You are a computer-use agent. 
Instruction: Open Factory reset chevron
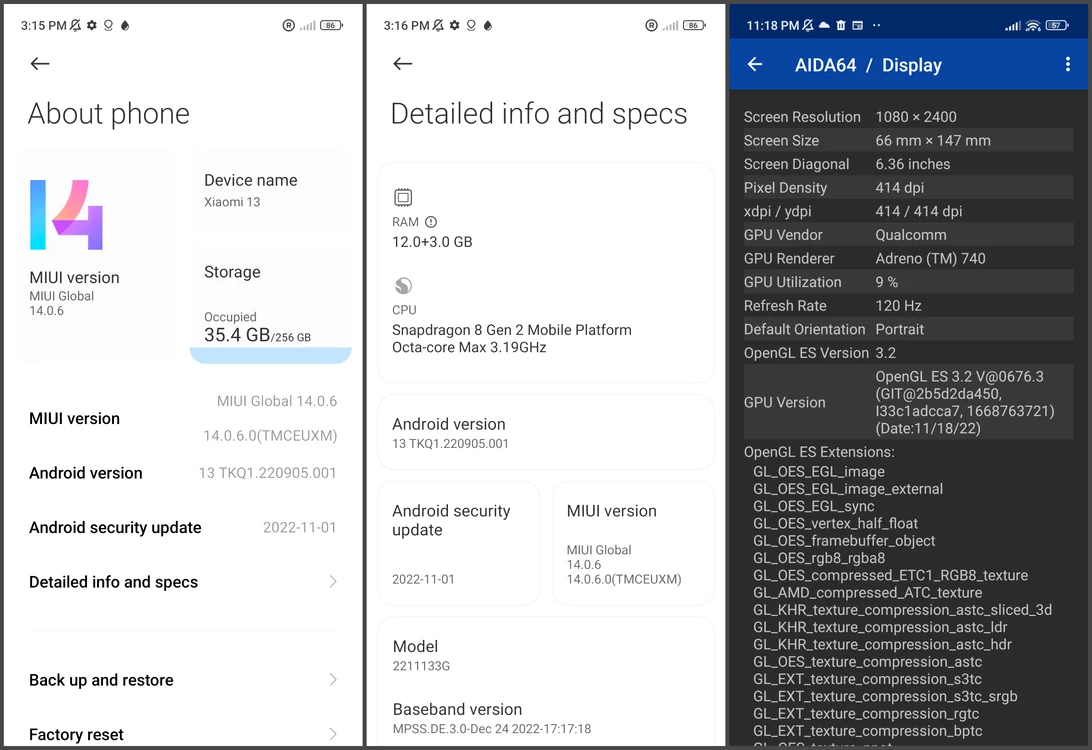click(333, 734)
